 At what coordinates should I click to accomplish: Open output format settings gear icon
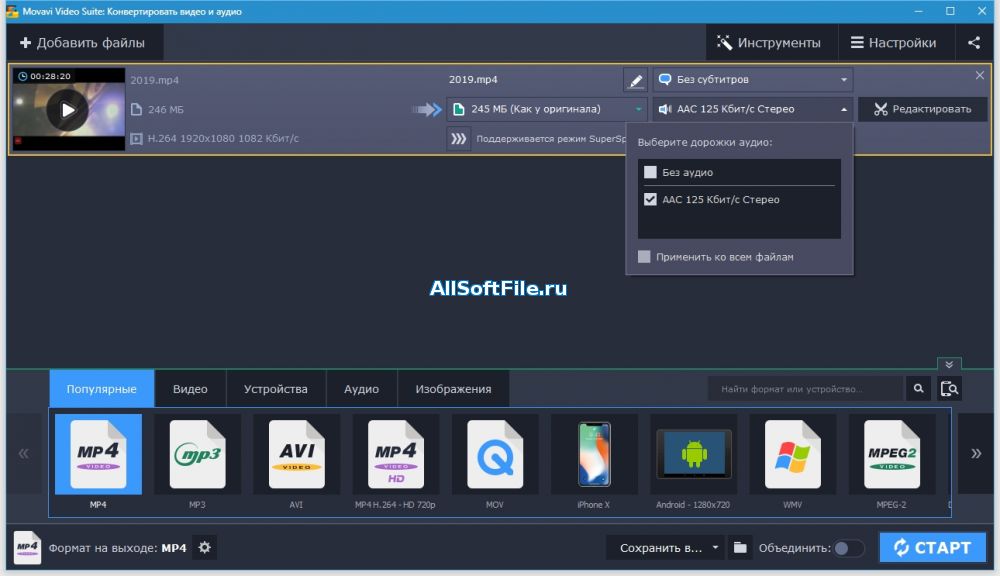(x=205, y=548)
